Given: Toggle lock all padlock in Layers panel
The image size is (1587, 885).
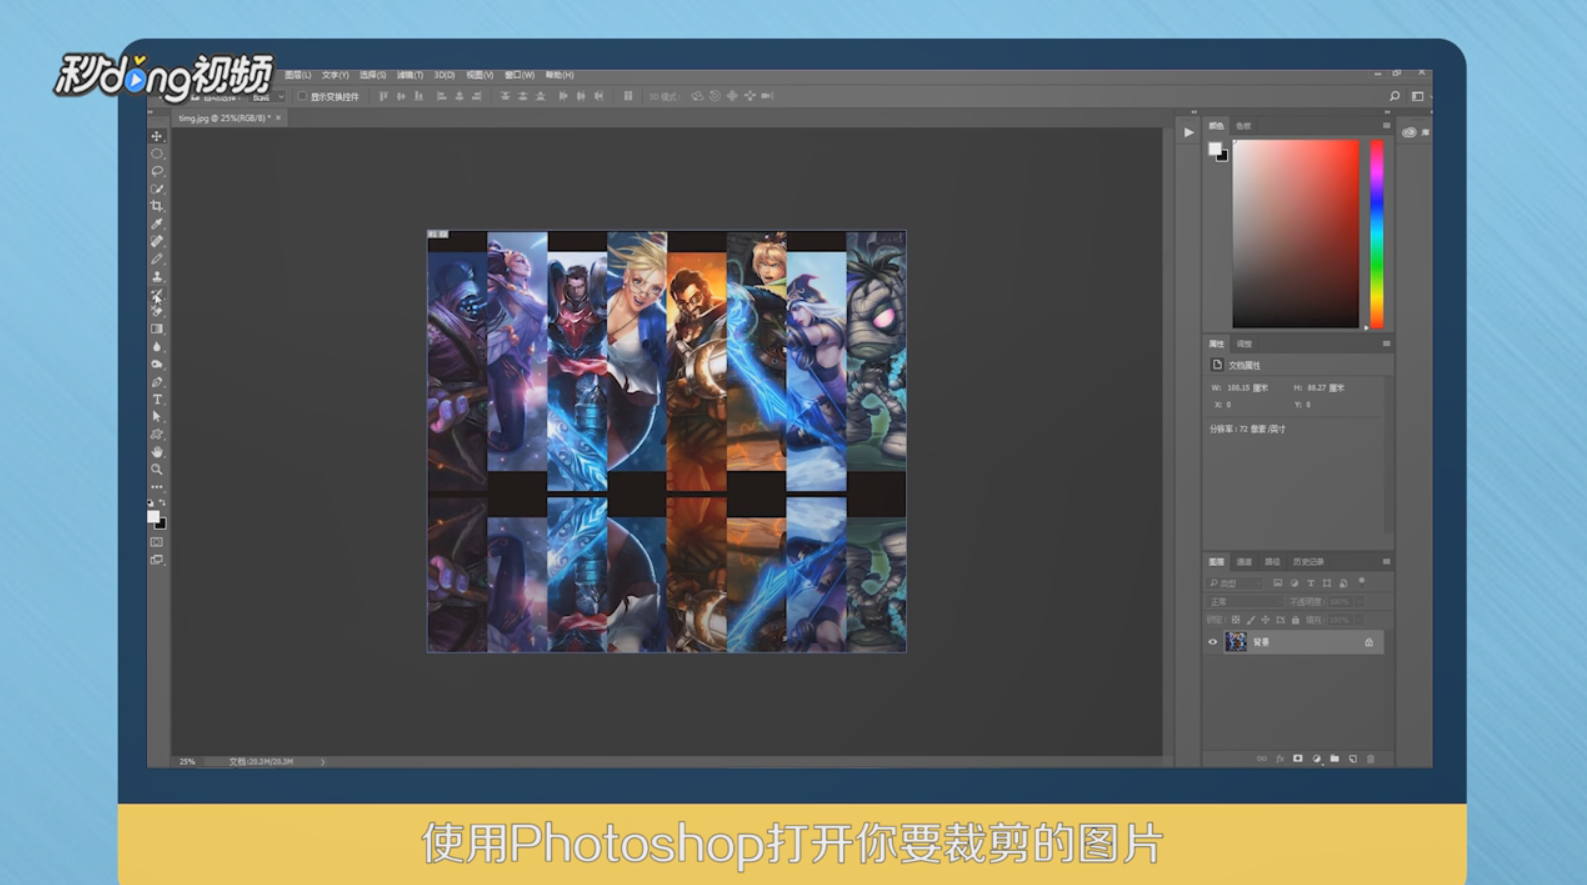Looking at the screenshot, I should (1295, 620).
